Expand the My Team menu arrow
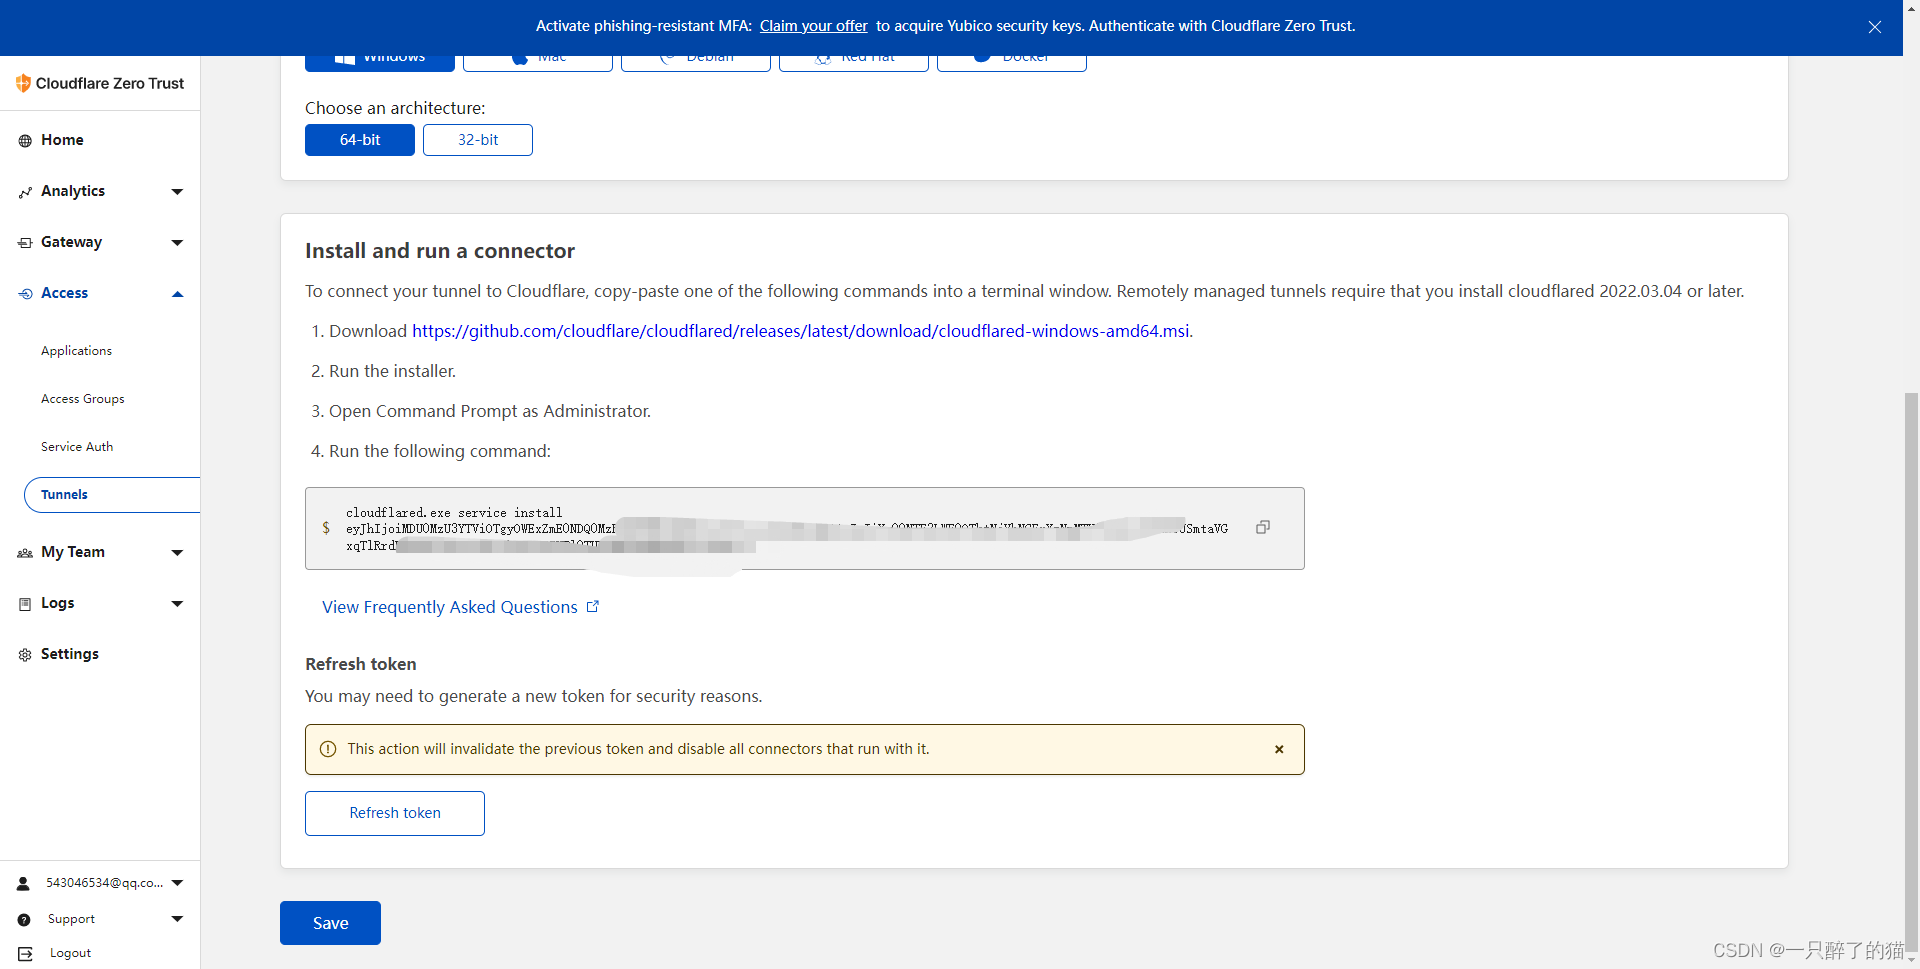This screenshot has width=1920, height=969. [x=177, y=553]
